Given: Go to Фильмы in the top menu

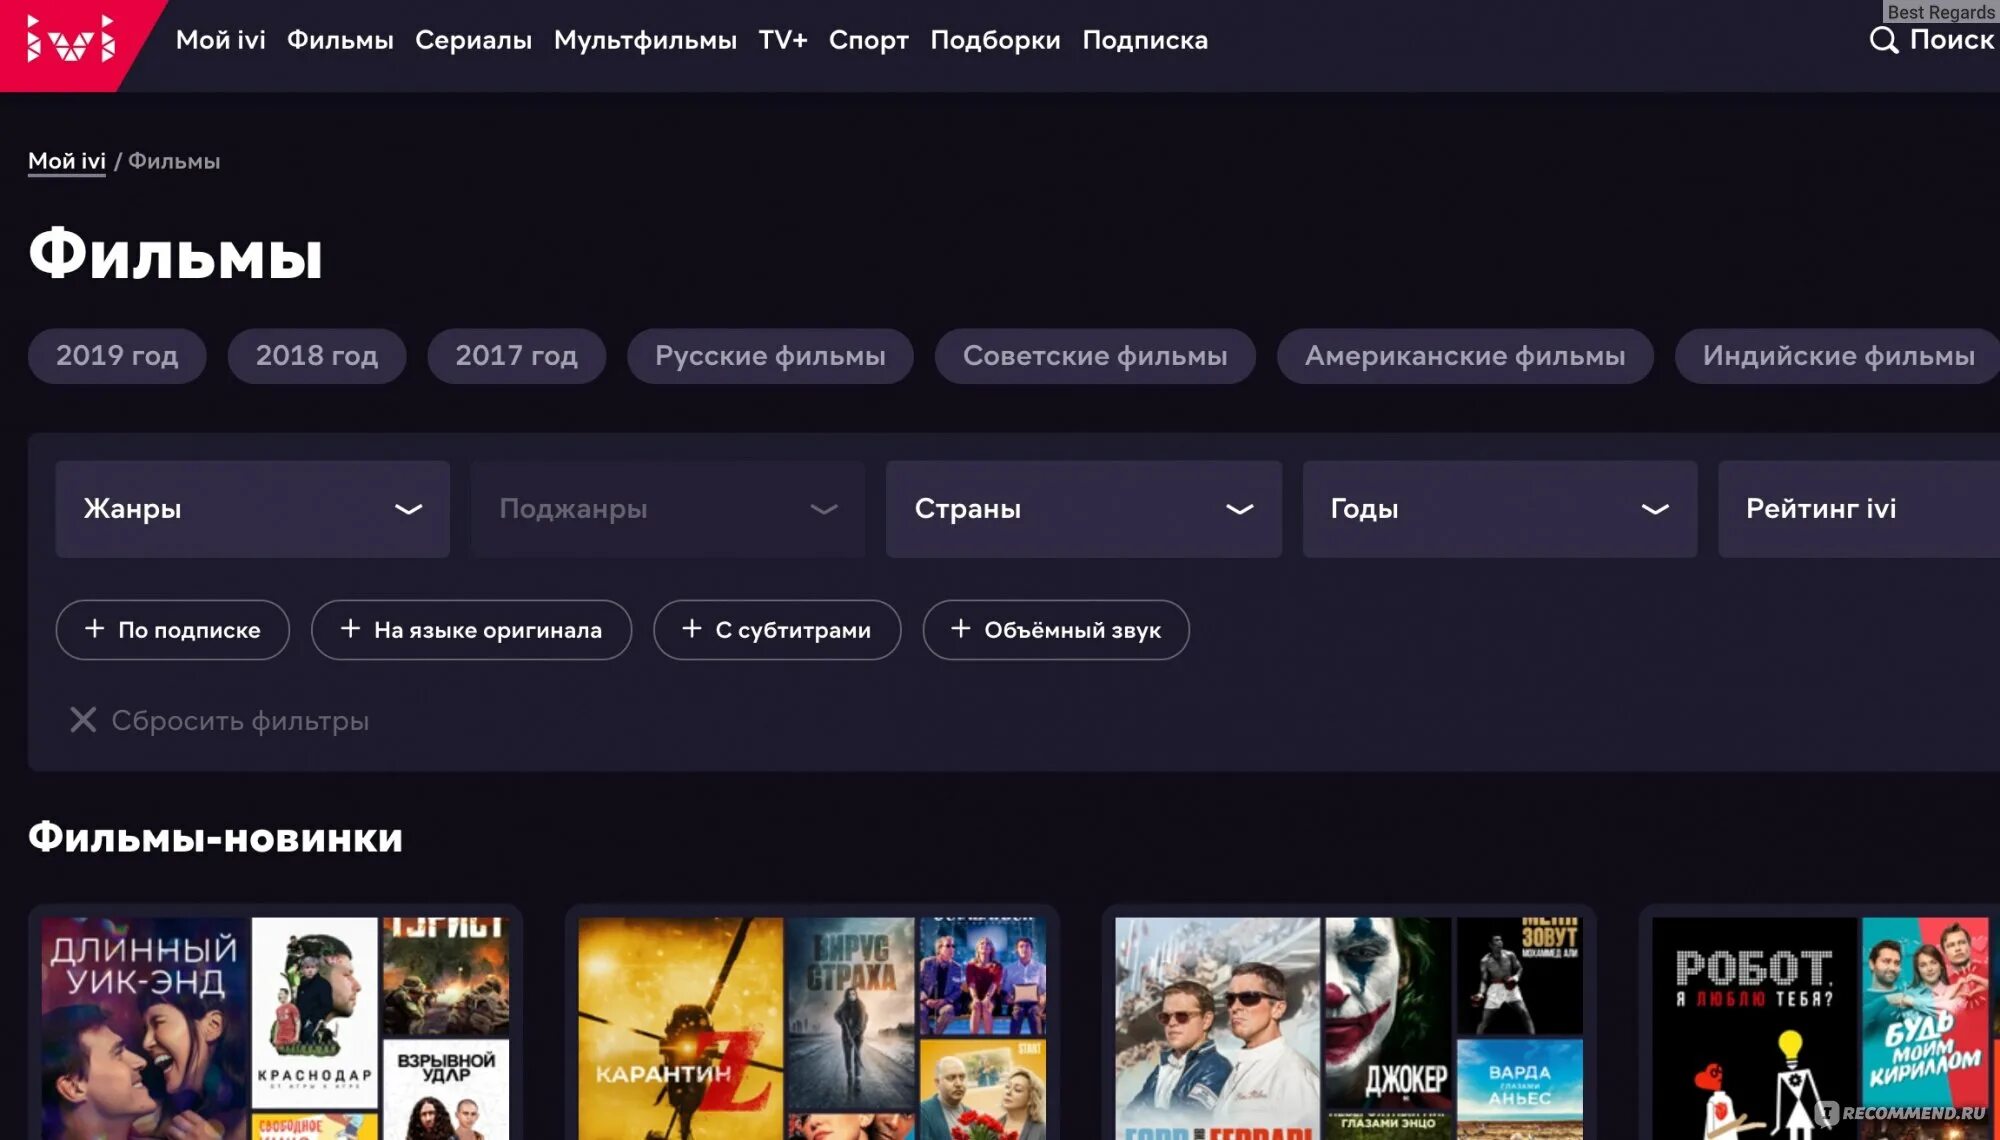Looking at the screenshot, I should click(340, 40).
